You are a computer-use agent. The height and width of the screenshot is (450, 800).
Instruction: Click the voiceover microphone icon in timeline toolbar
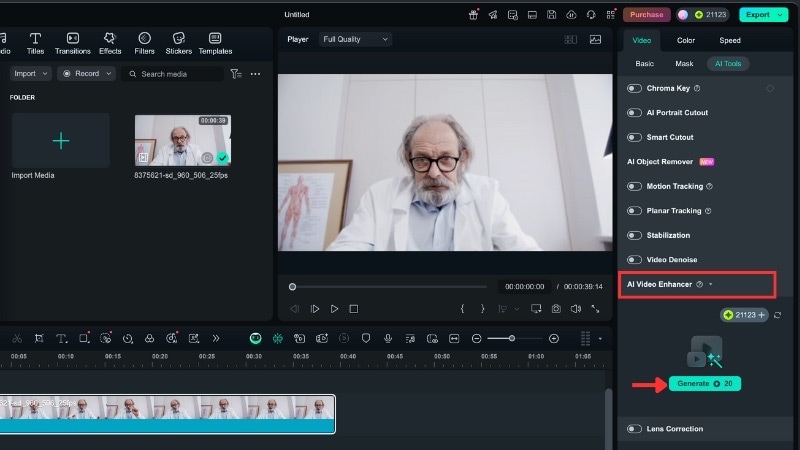(388, 338)
